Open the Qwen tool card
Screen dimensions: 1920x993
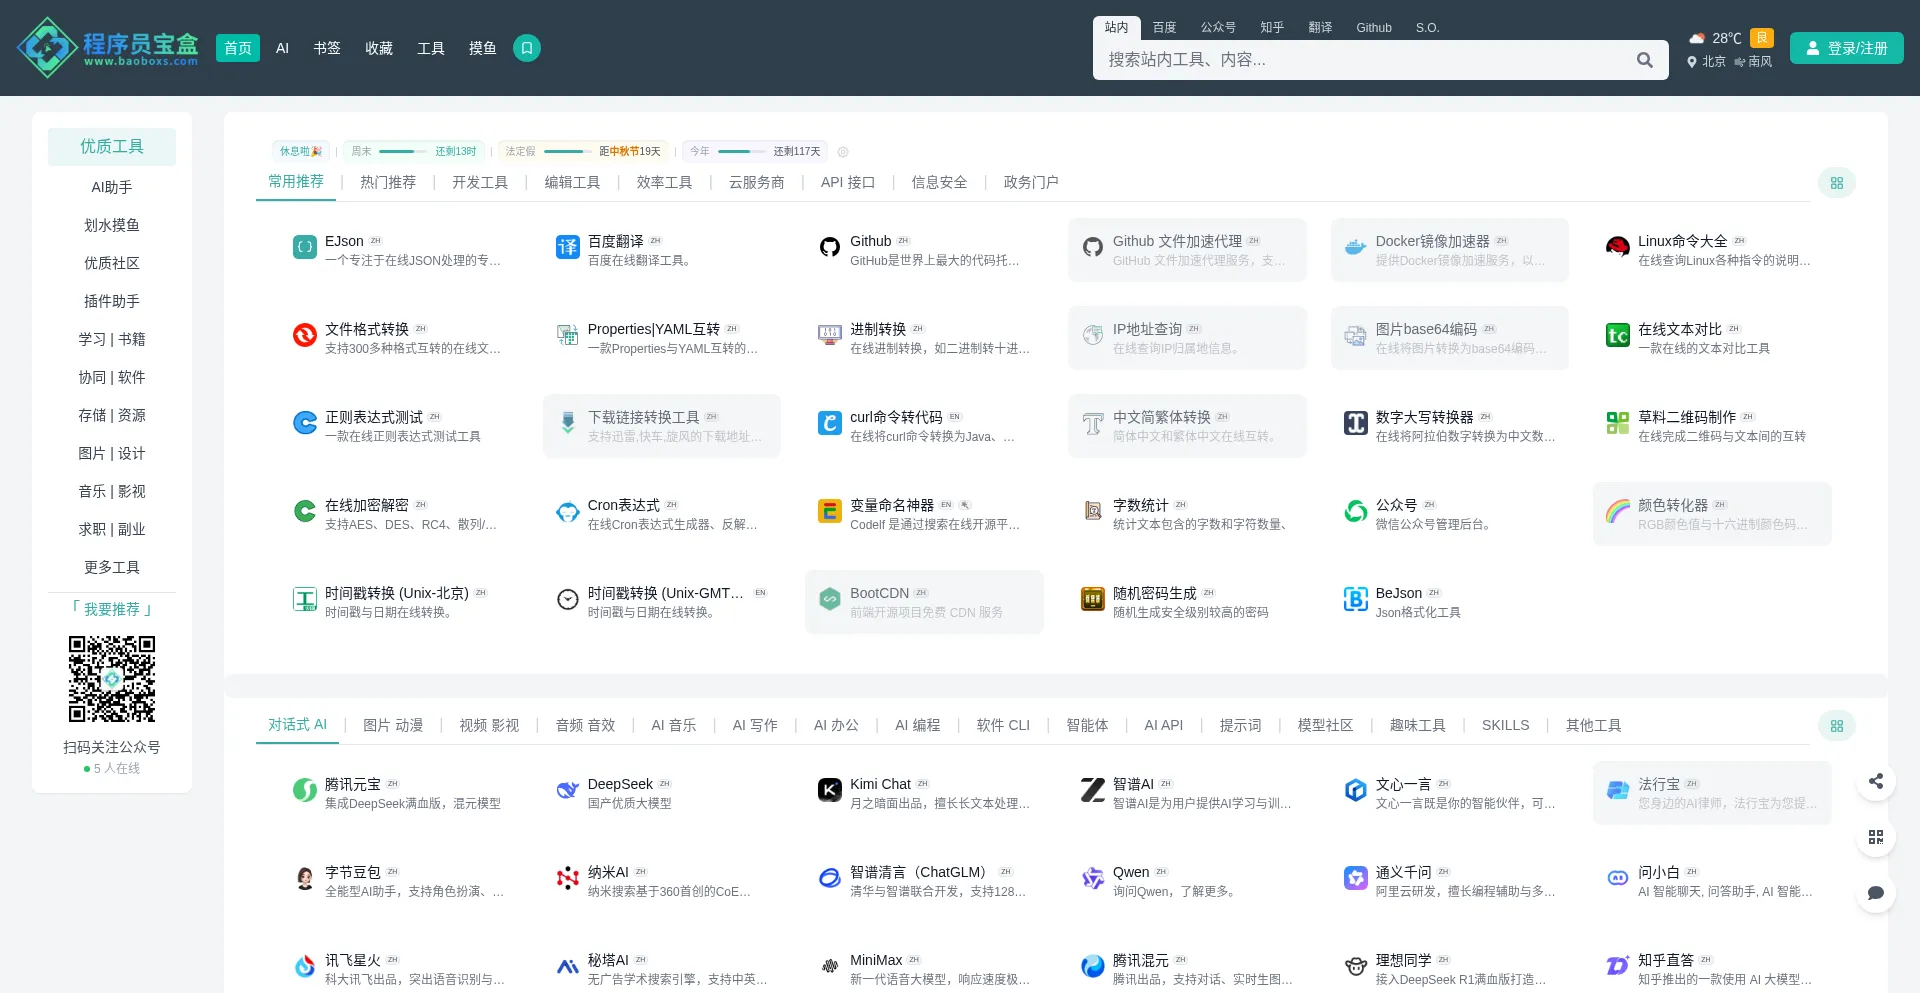(1187, 881)
